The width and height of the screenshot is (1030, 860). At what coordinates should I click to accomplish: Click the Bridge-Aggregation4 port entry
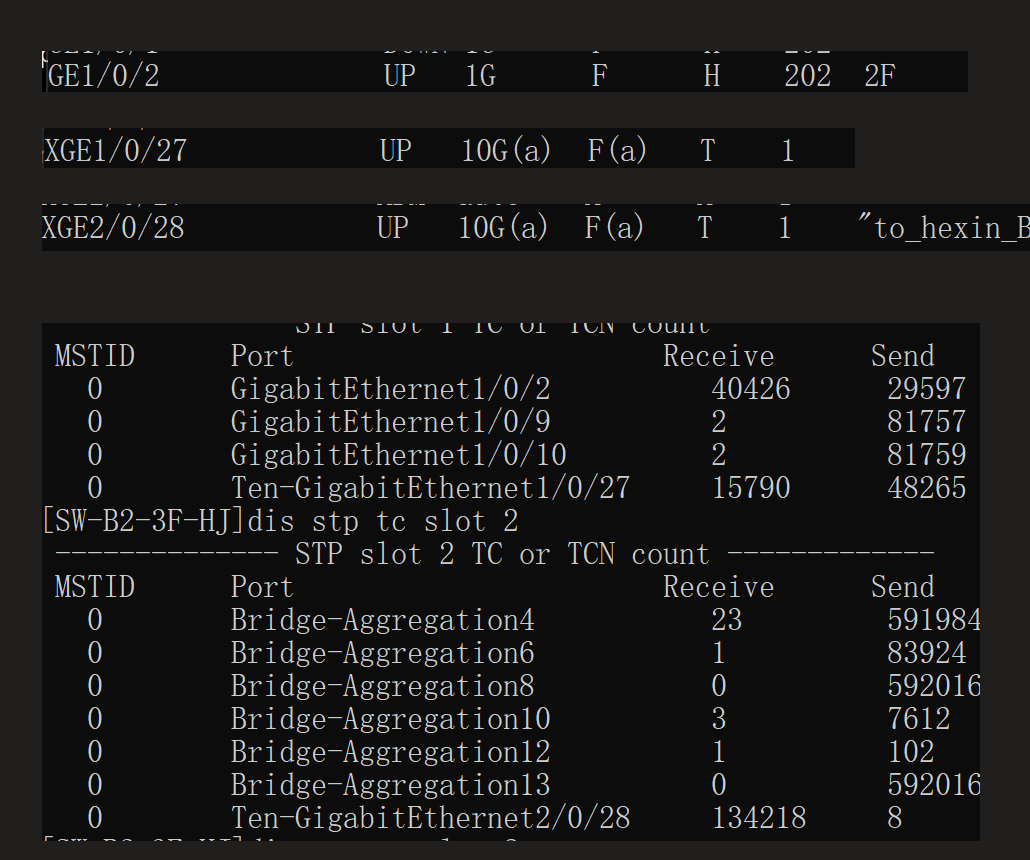(x=382, y=620)
